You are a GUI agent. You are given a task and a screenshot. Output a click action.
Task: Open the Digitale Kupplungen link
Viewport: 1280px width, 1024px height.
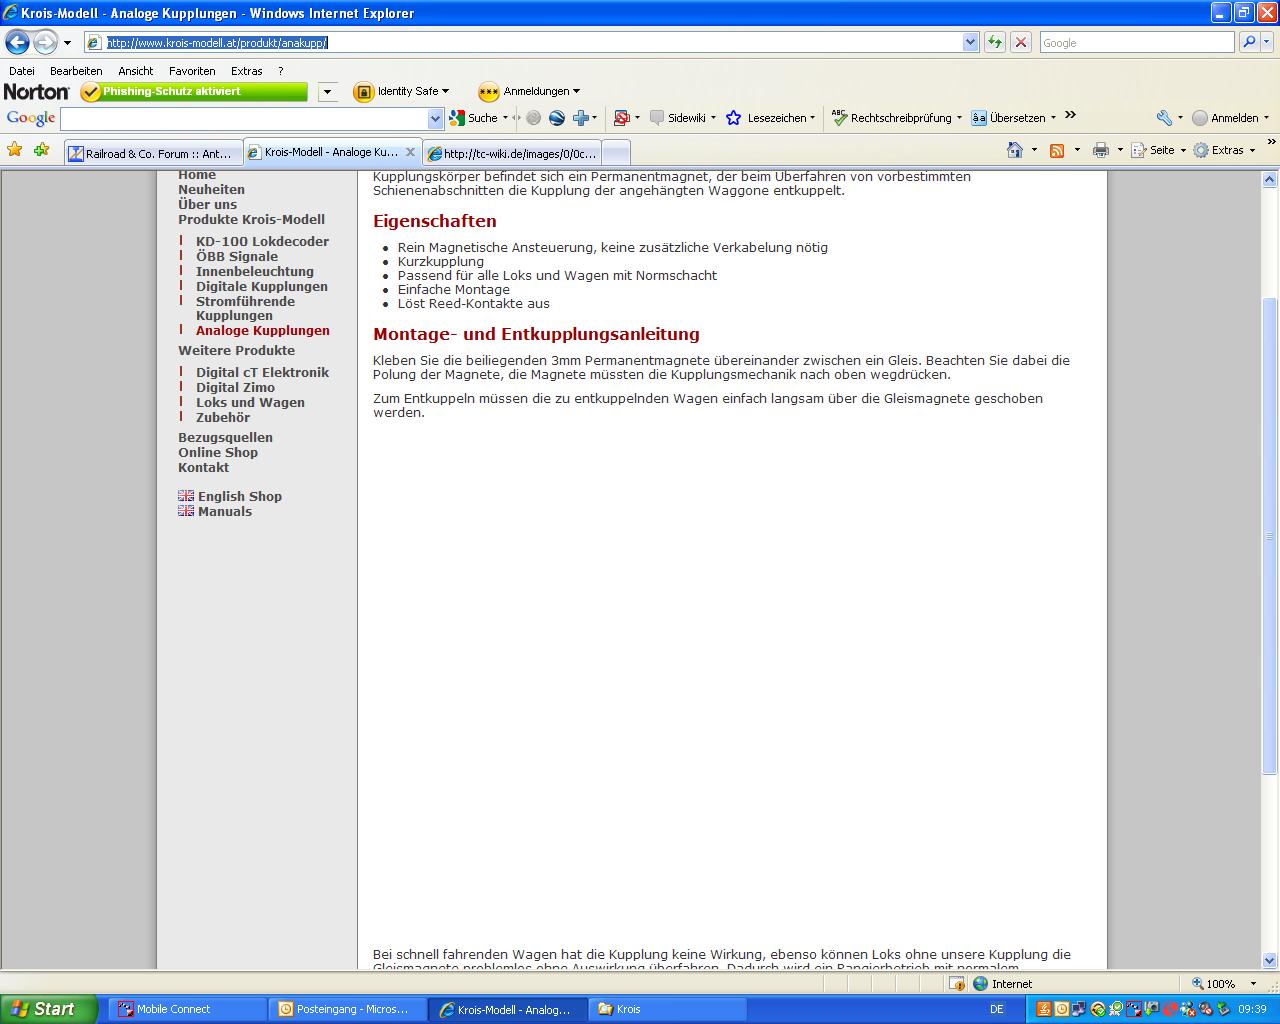pos(261,286)
